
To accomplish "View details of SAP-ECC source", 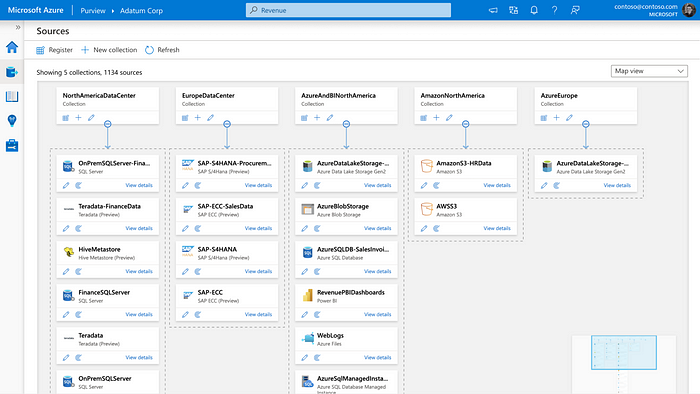I will point(258,315).
